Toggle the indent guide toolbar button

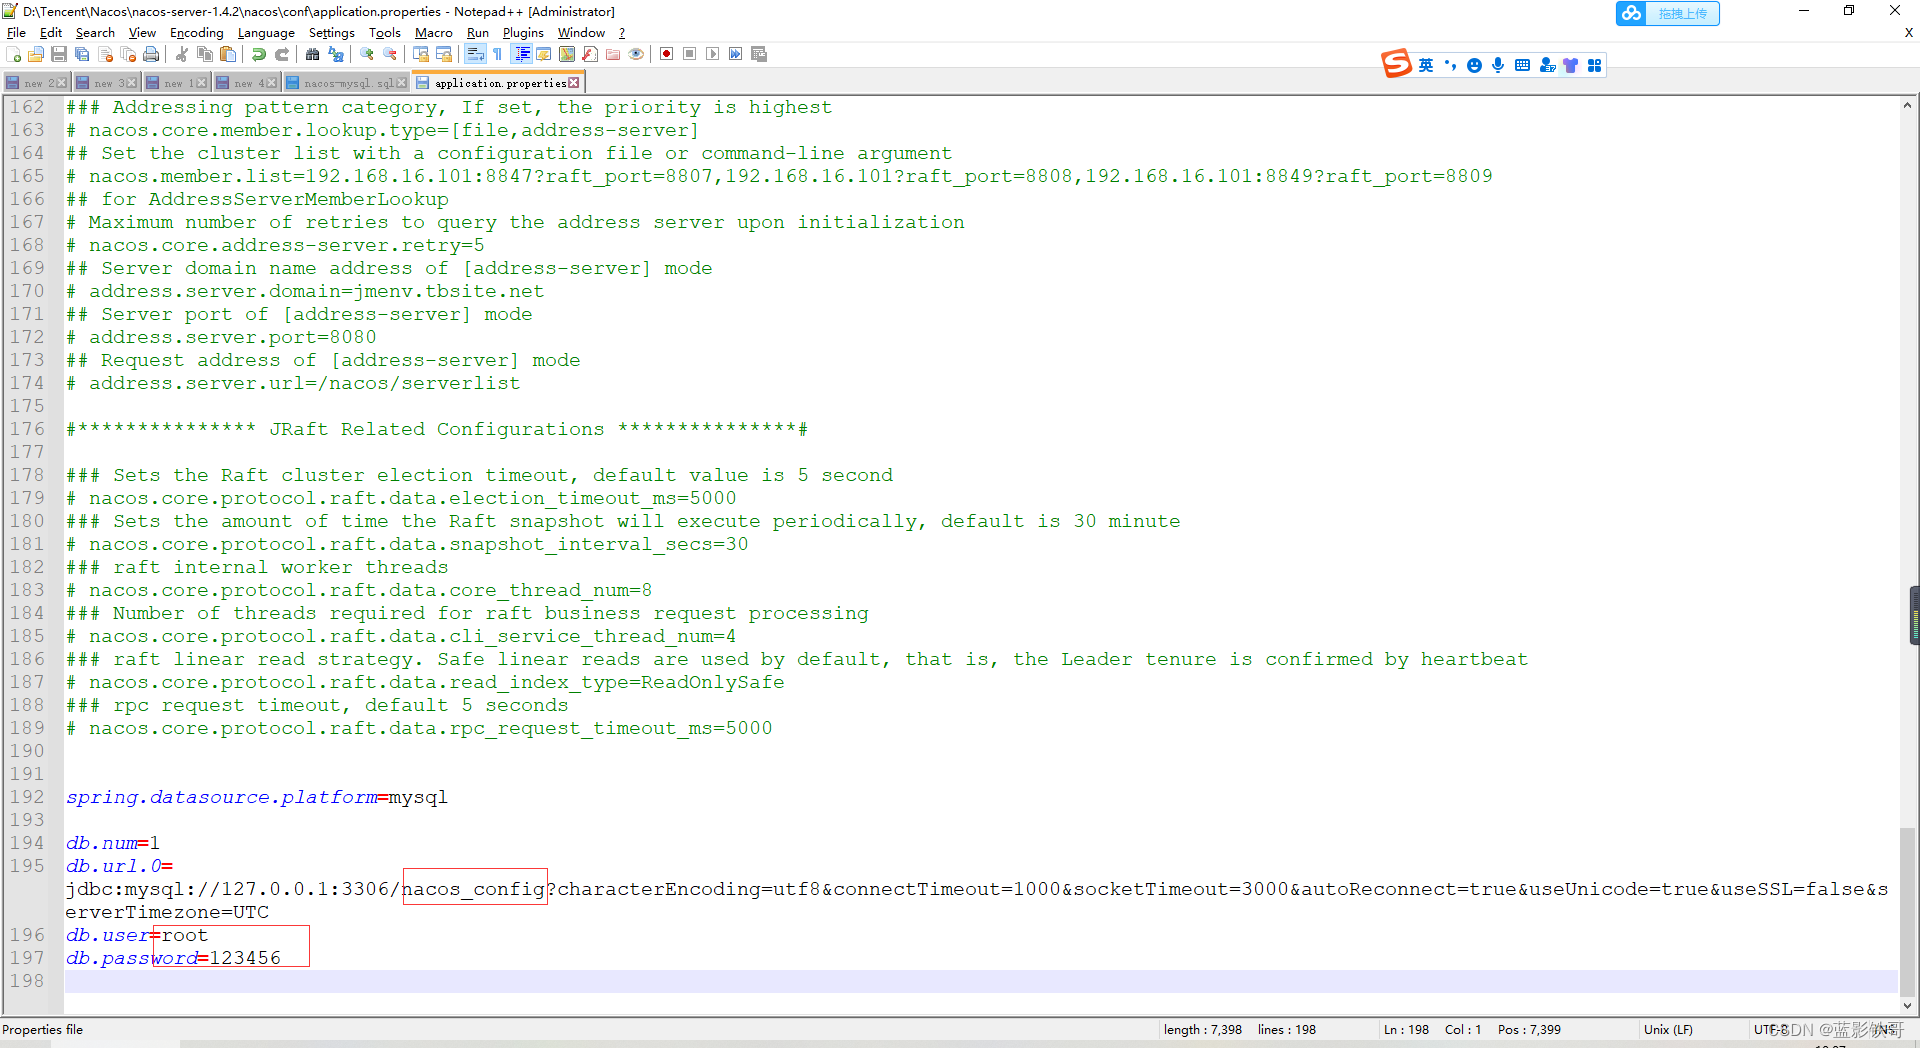521,54
